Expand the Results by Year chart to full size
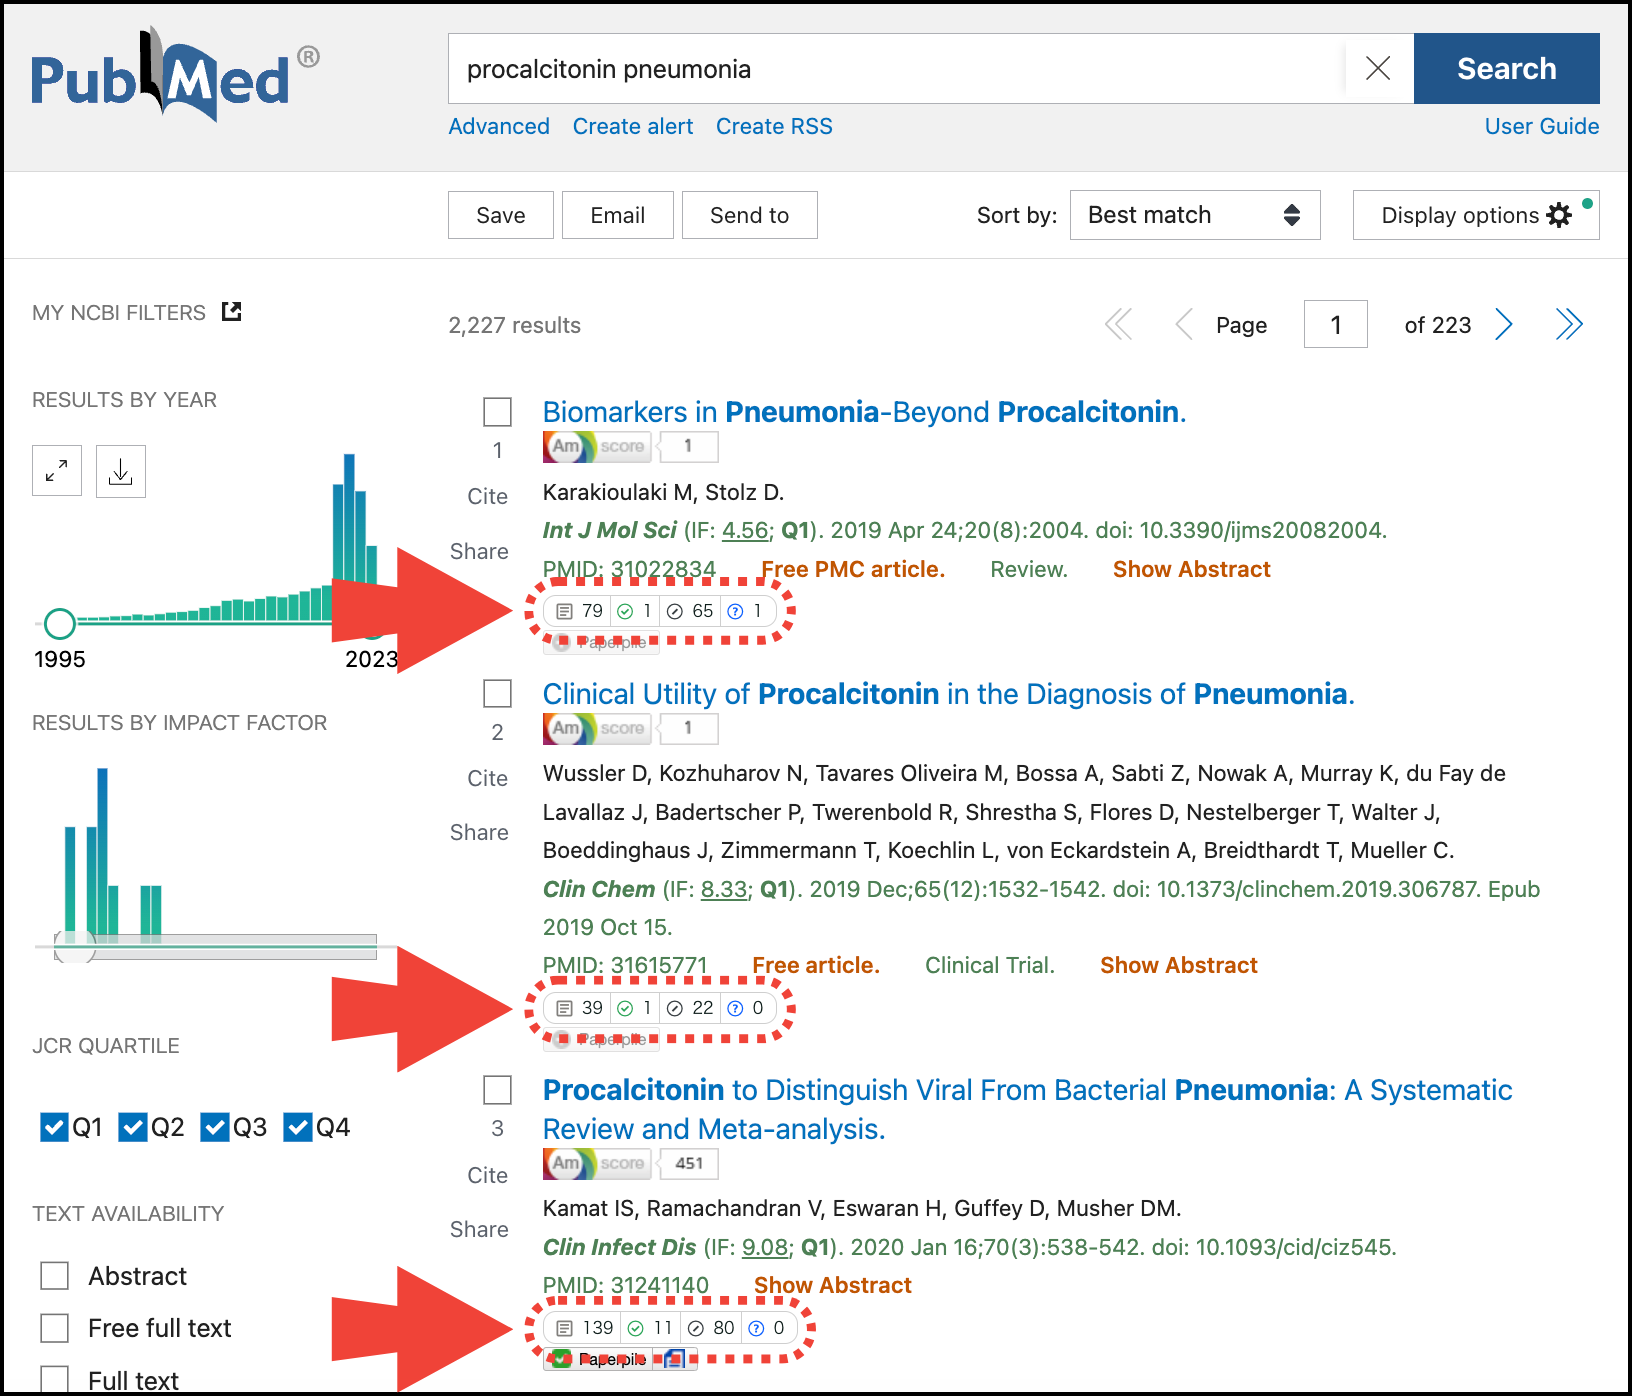Screen dimensions: 1632x1396 coord(57,470)
